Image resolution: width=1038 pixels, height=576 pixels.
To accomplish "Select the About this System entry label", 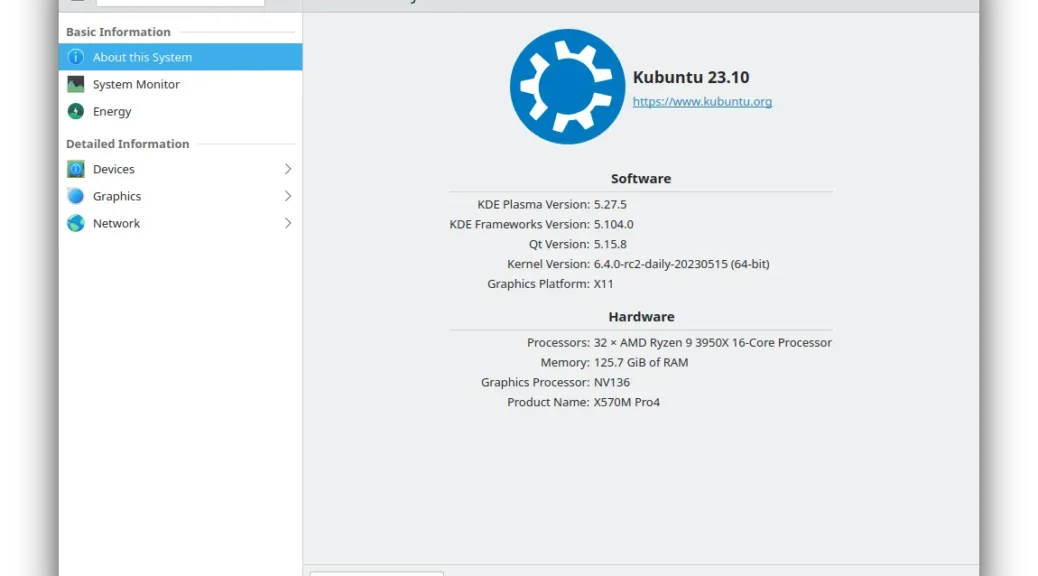I will 142,57.
